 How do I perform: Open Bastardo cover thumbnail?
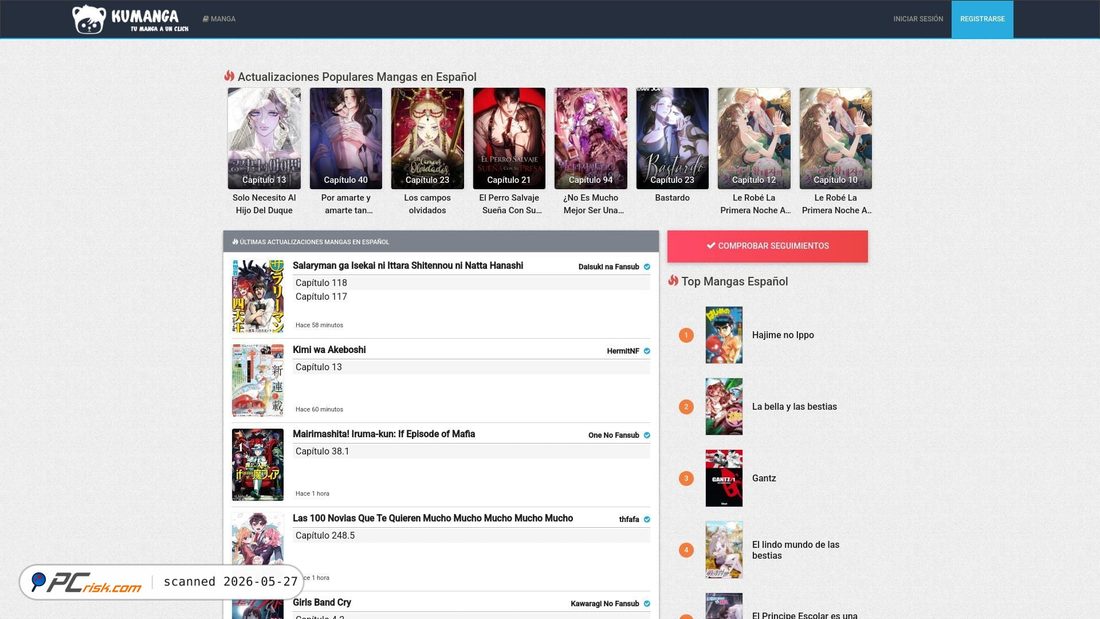pyautogui.click(x=672, y=138)
